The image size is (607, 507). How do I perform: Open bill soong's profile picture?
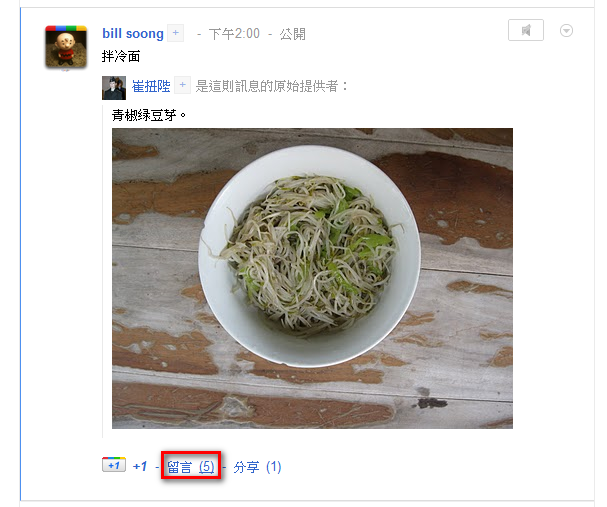[66, 47]
